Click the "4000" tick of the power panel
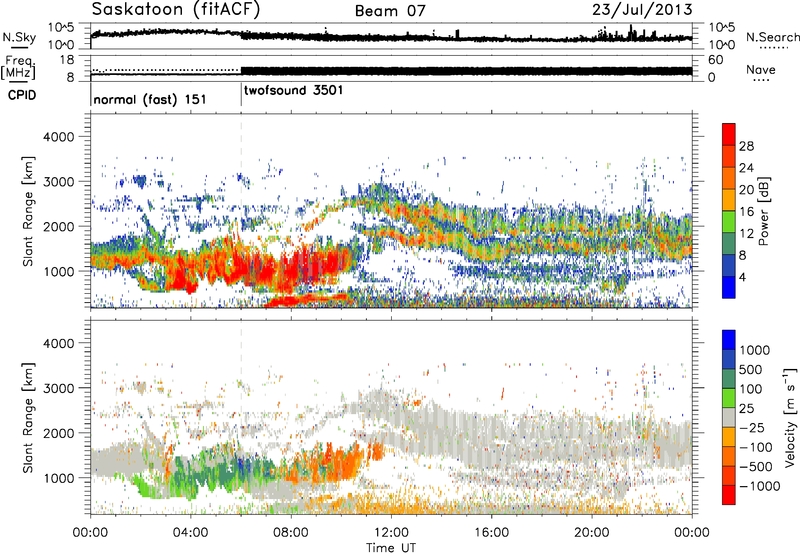This screenshot has height=554, width=800. 59,137
